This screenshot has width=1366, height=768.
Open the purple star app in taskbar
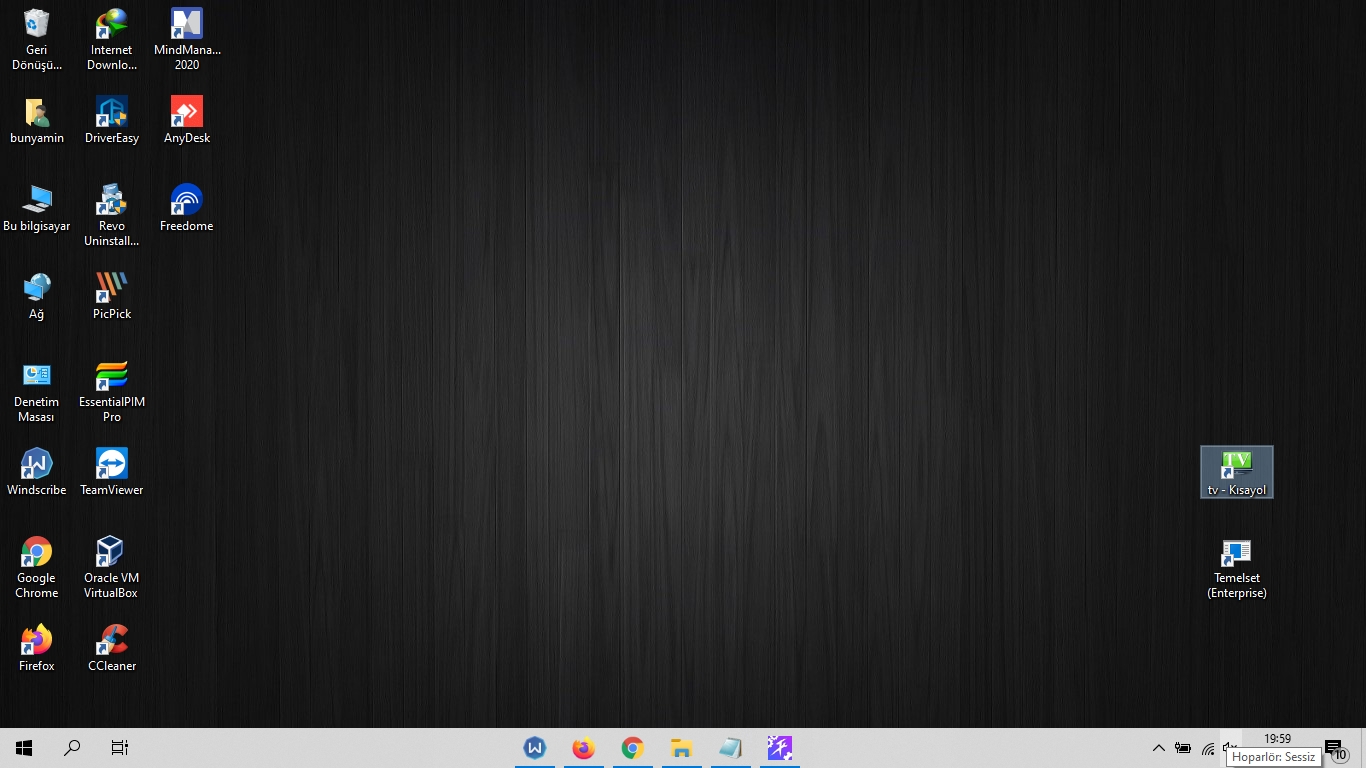coord(780,748)
